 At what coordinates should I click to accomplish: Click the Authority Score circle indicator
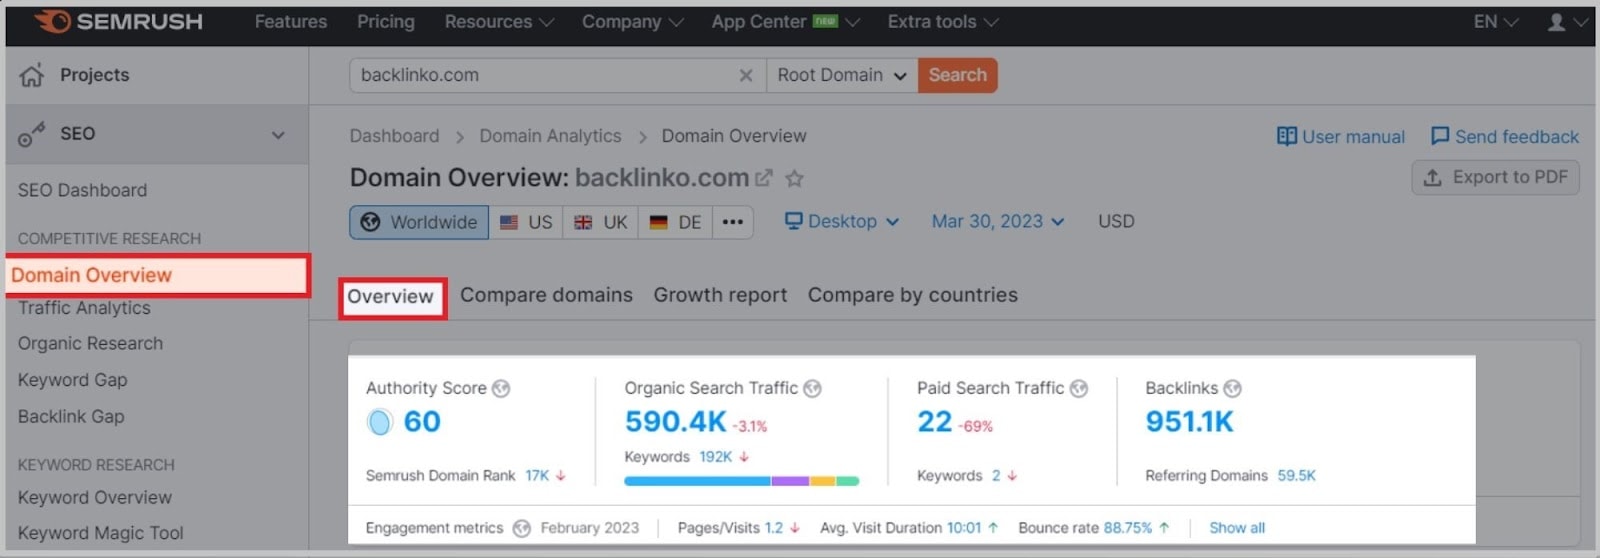click(x=380, y=422)
